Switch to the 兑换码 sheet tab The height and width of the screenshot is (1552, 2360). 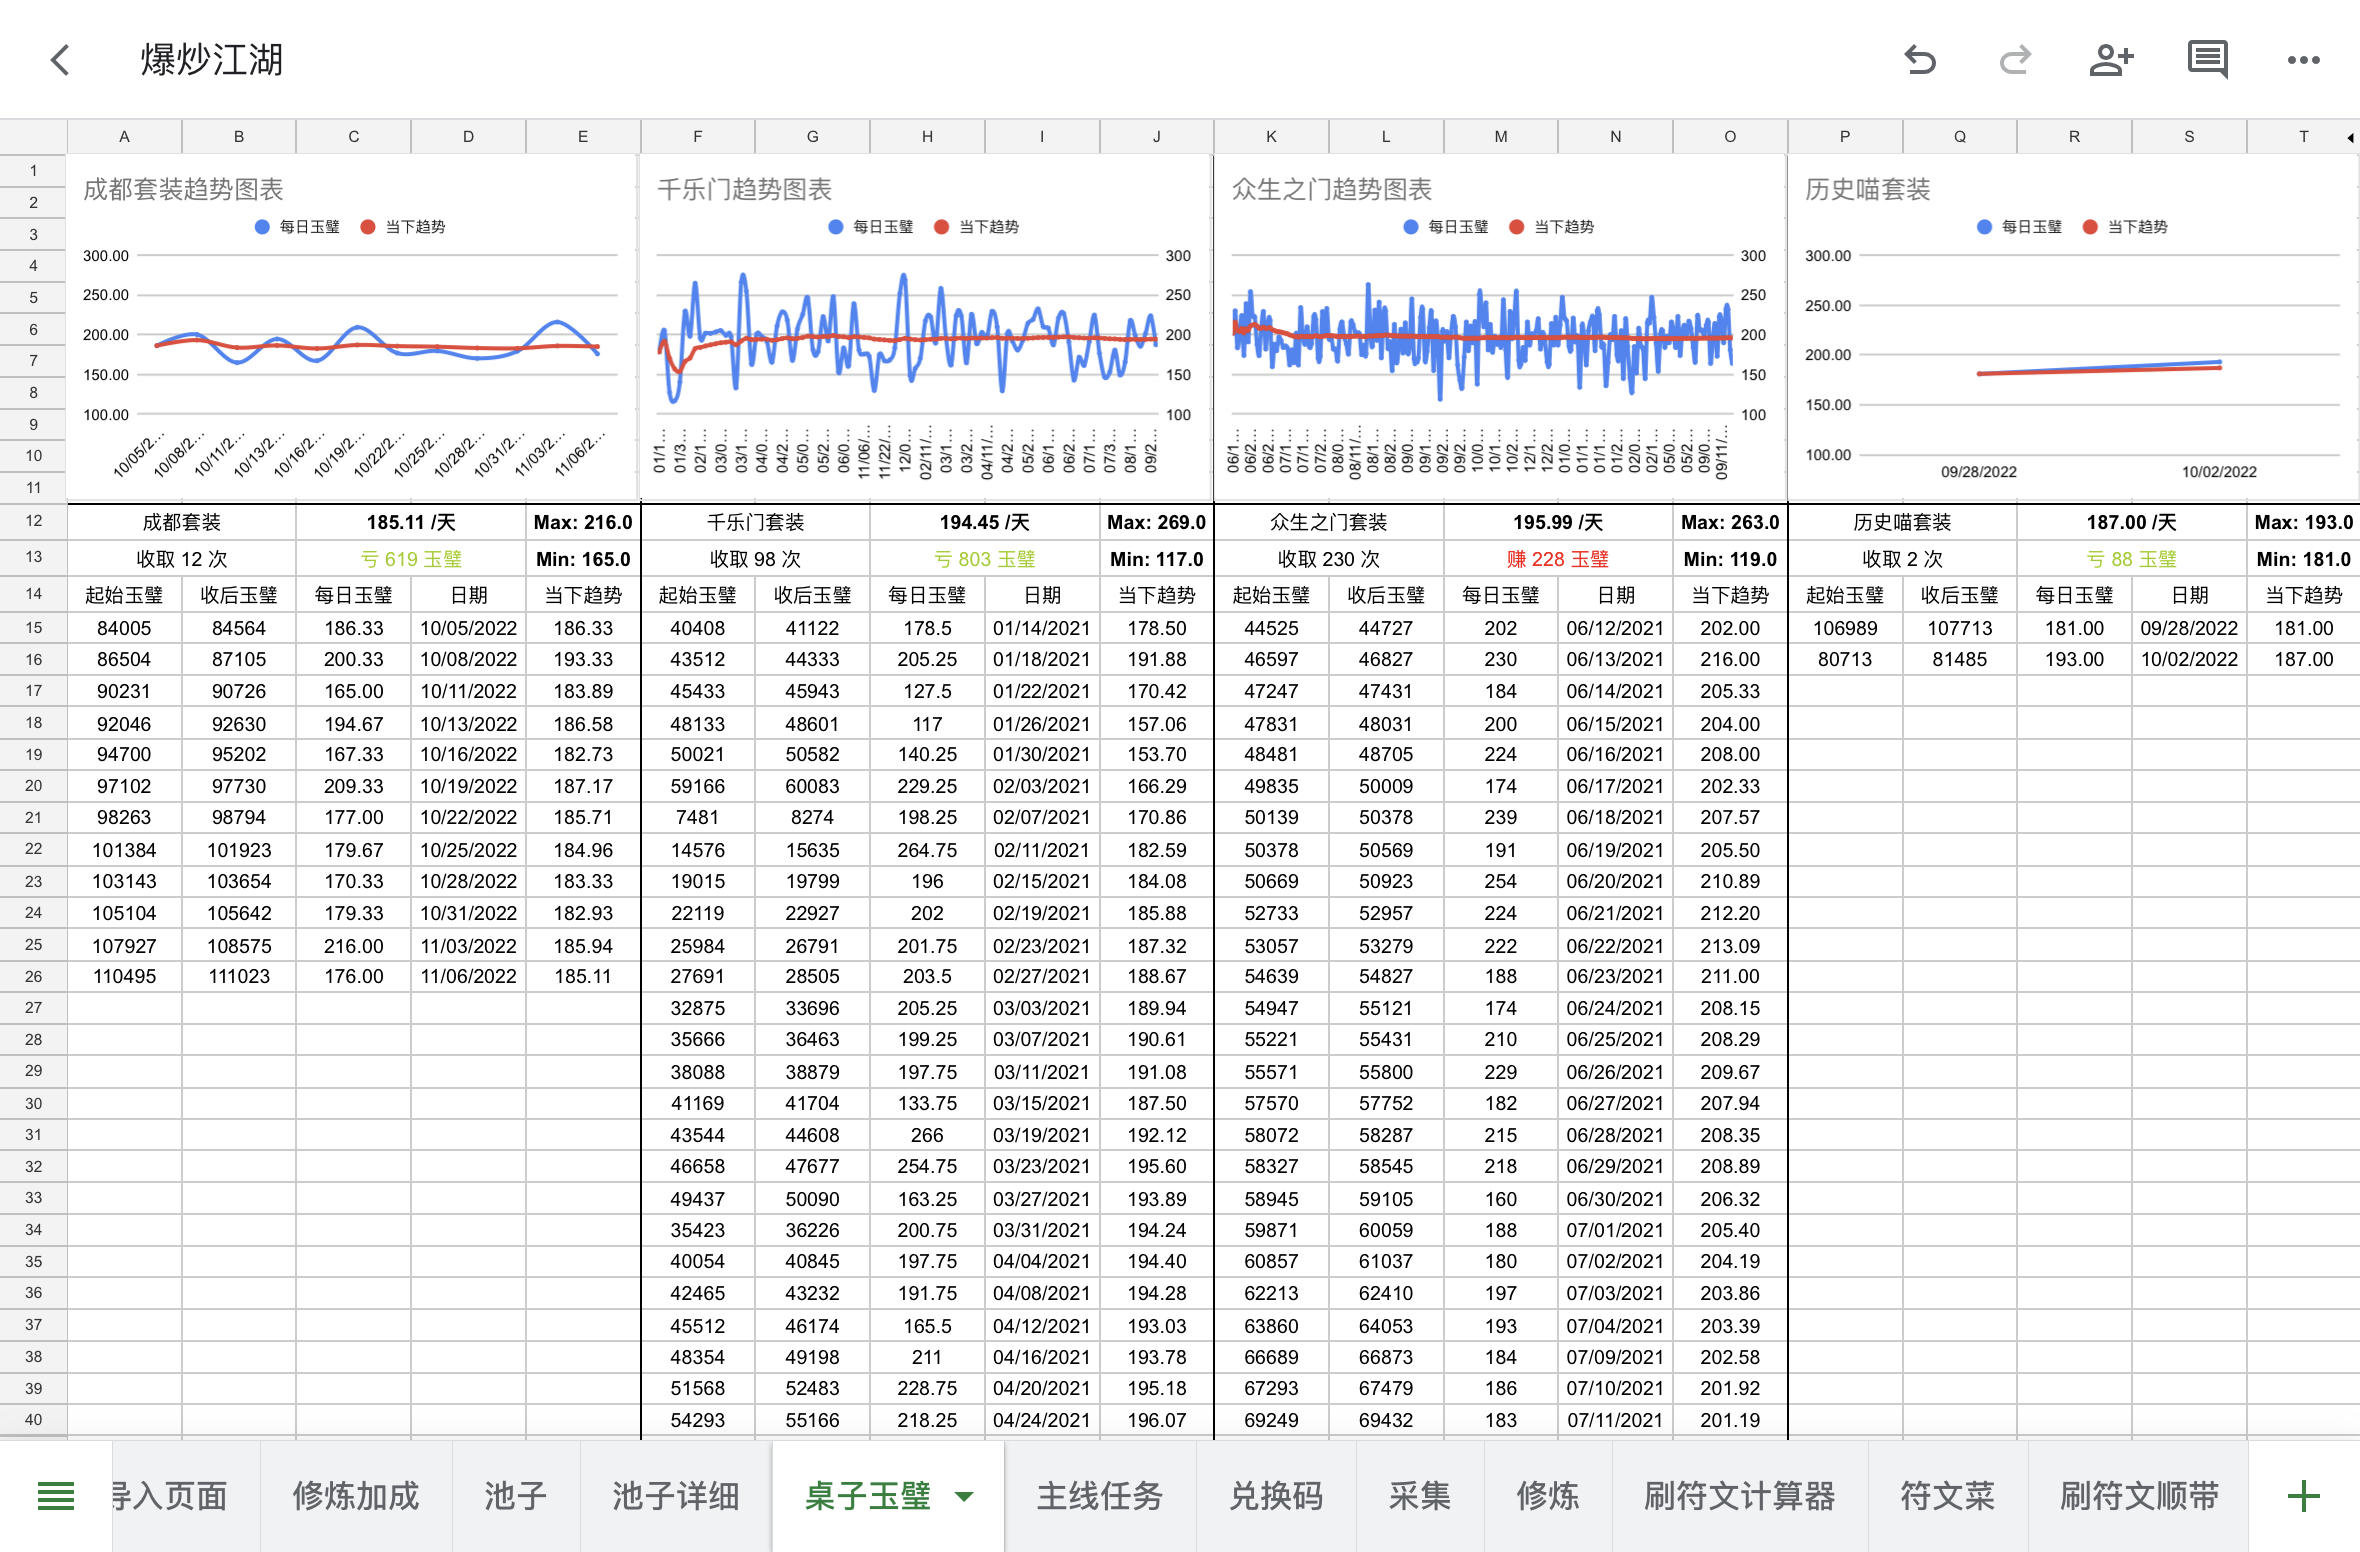[x=1276, y=1496]
